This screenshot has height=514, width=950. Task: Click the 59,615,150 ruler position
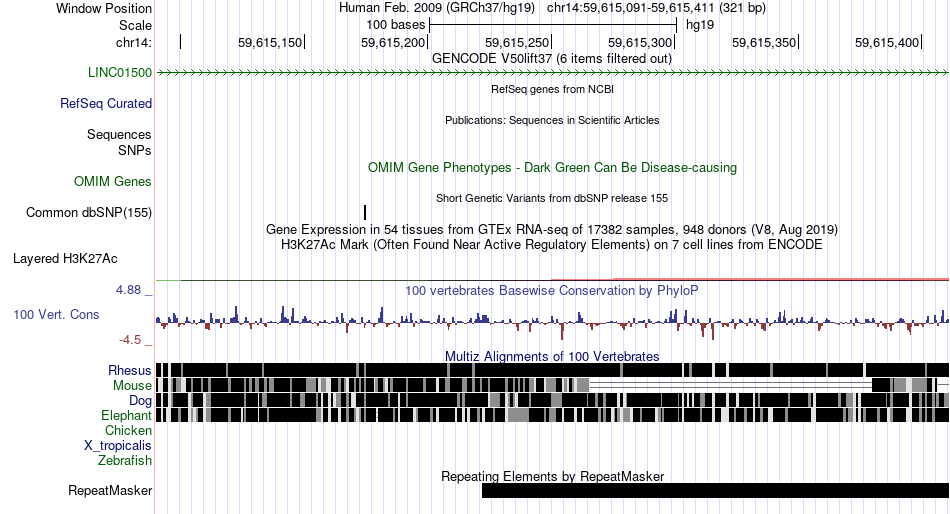(x=270, y=42)
